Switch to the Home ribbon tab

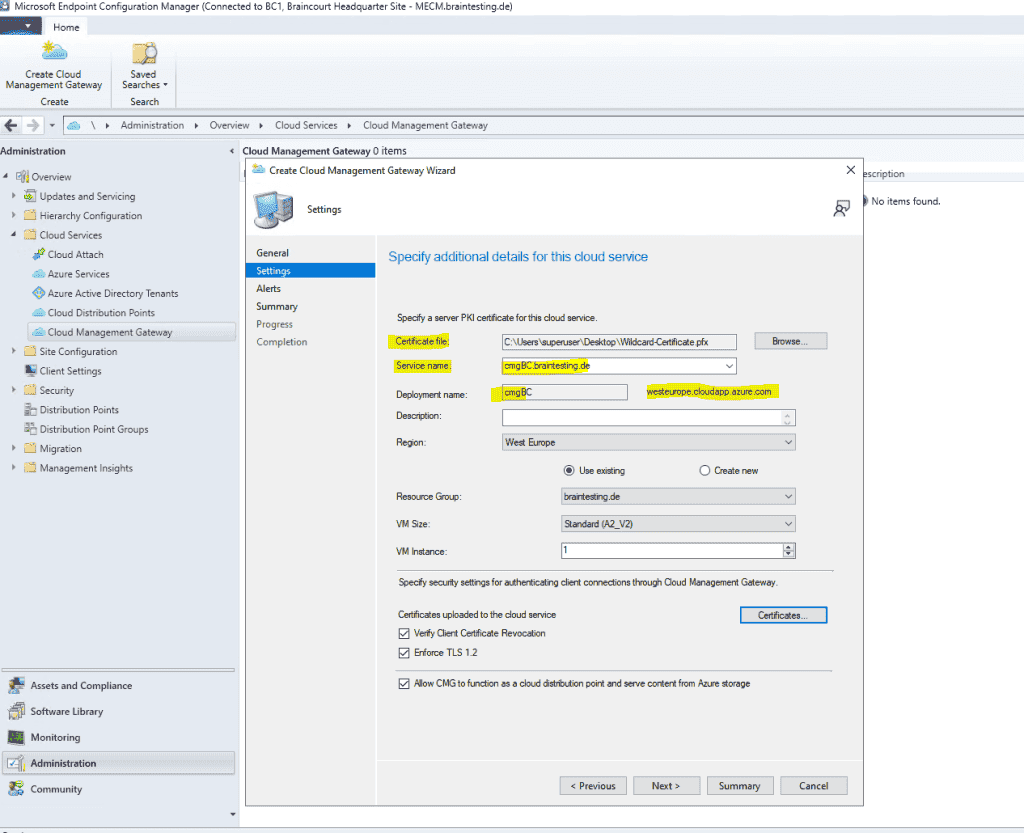click(x=65, y=27)
